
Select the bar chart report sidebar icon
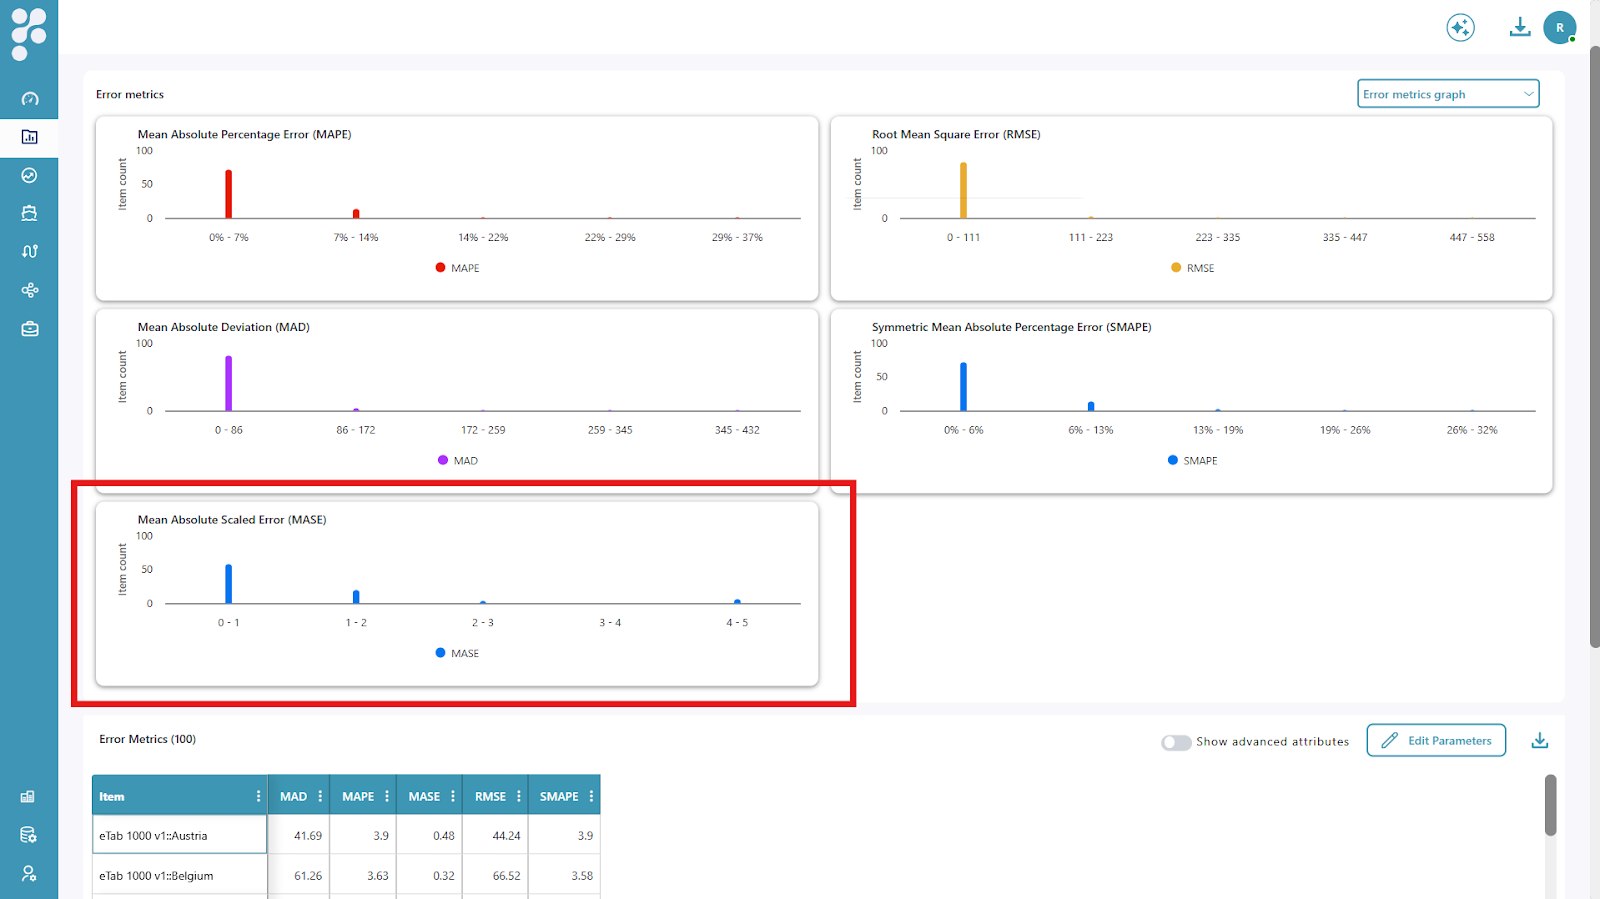(29, 137)
